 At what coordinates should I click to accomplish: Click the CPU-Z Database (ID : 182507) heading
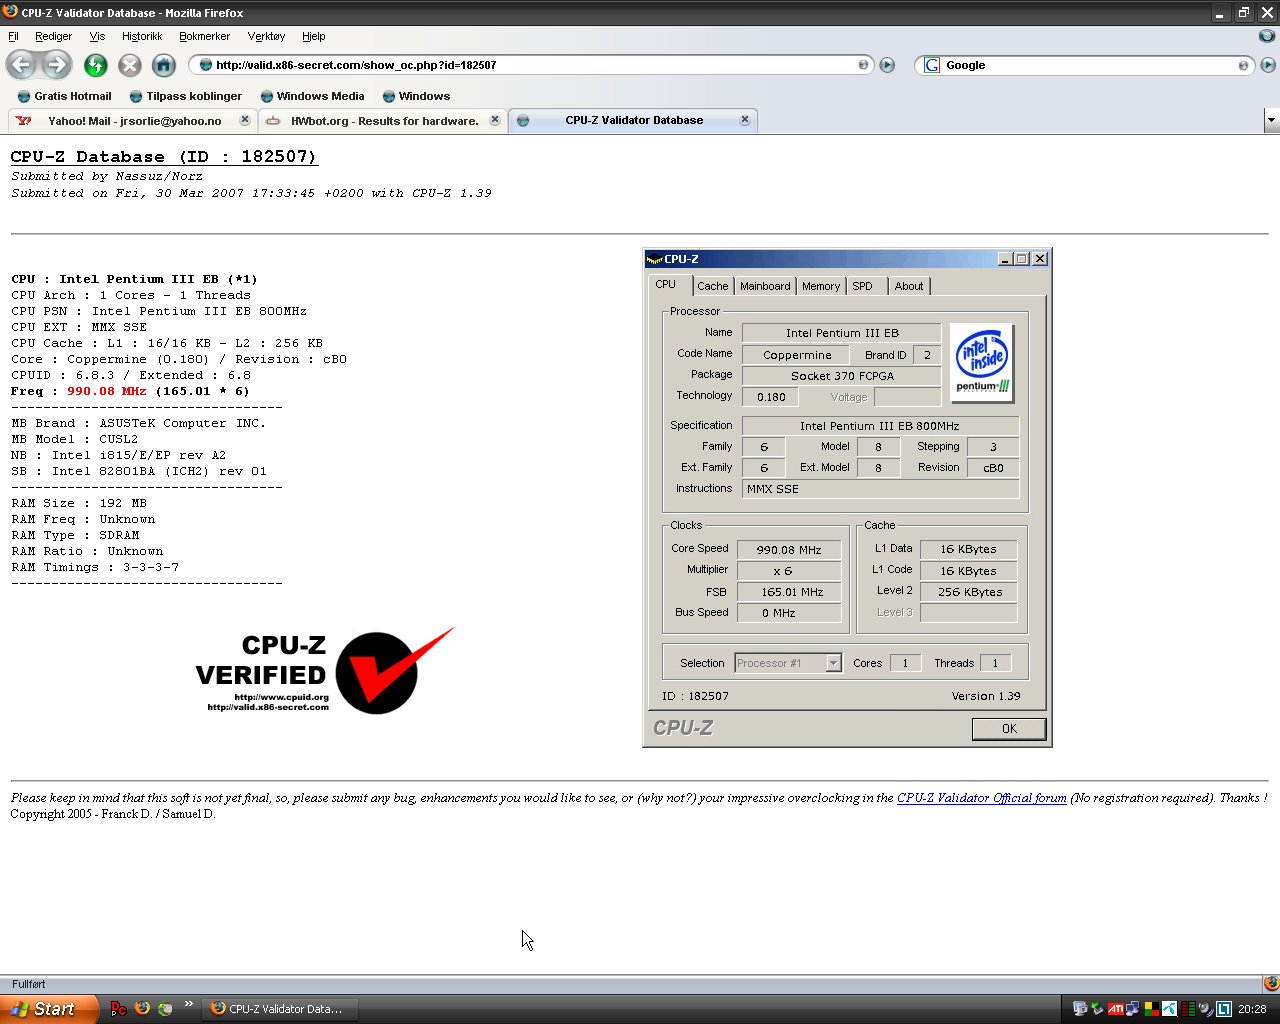pos(163,157)
